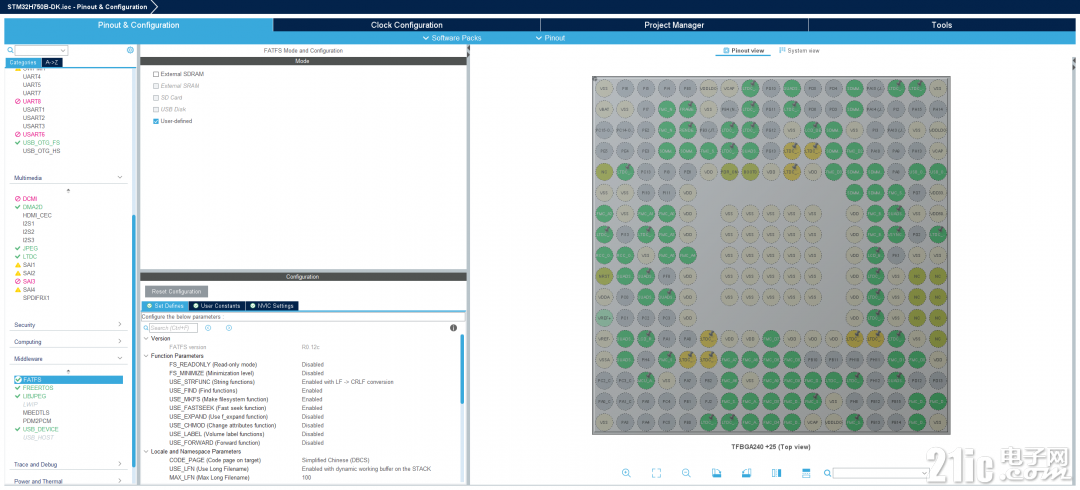Select USB_DEVICE middleware entry
The width and height of the screenshot is (1080, 490).
click(41, 429)
